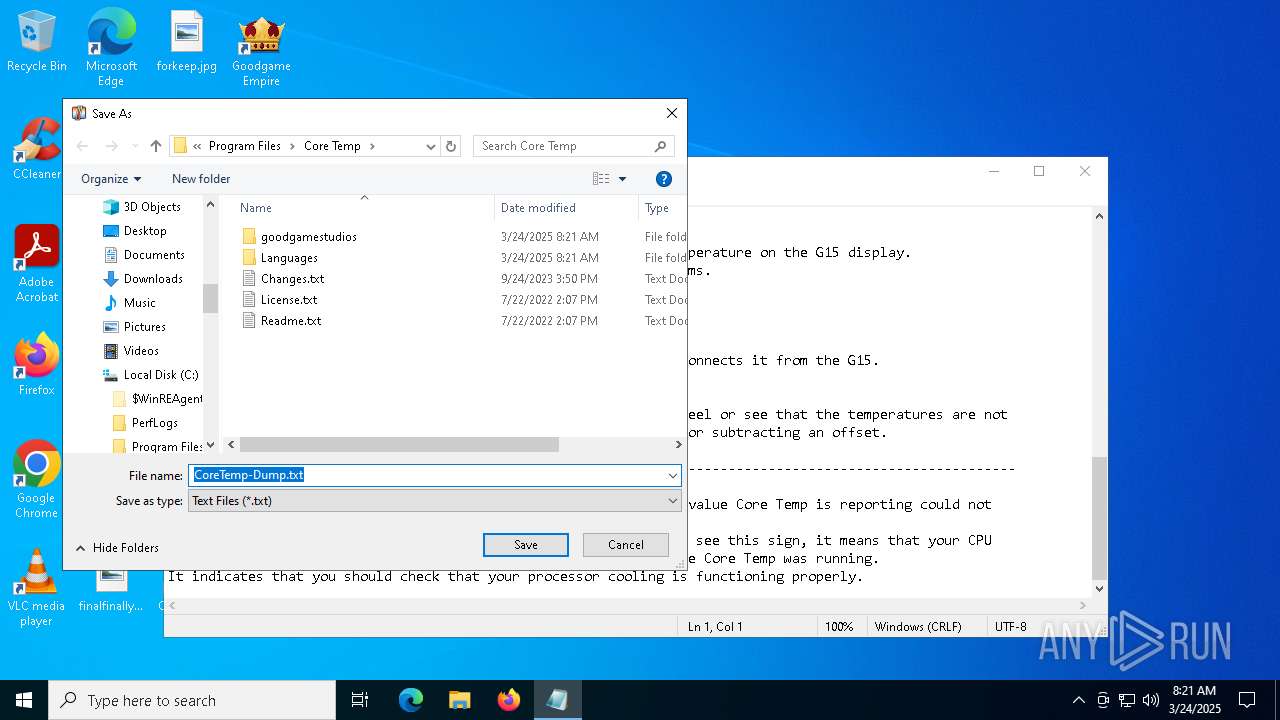
Task: Sort by Type column header
Action: tap(657, 208)
